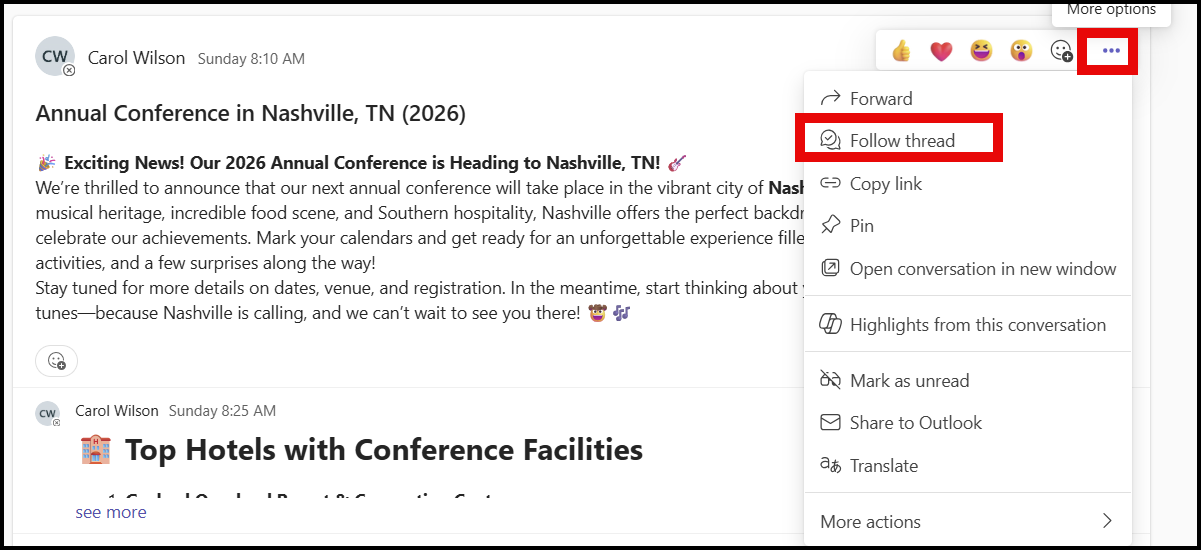1201x550 pixels.
Task: Expand the More actions submenu
Action: click(x=966, y=521)
